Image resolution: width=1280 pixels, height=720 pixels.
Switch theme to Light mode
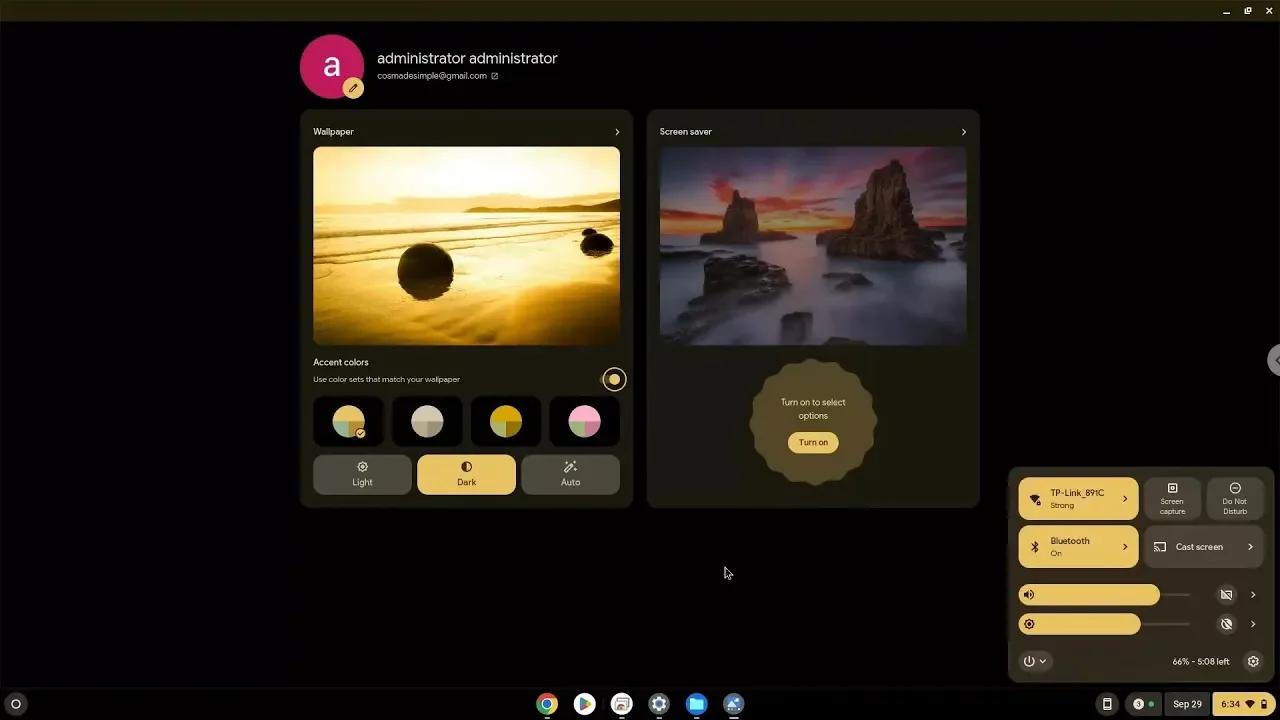pyautogui.click(x=362, y=474)
